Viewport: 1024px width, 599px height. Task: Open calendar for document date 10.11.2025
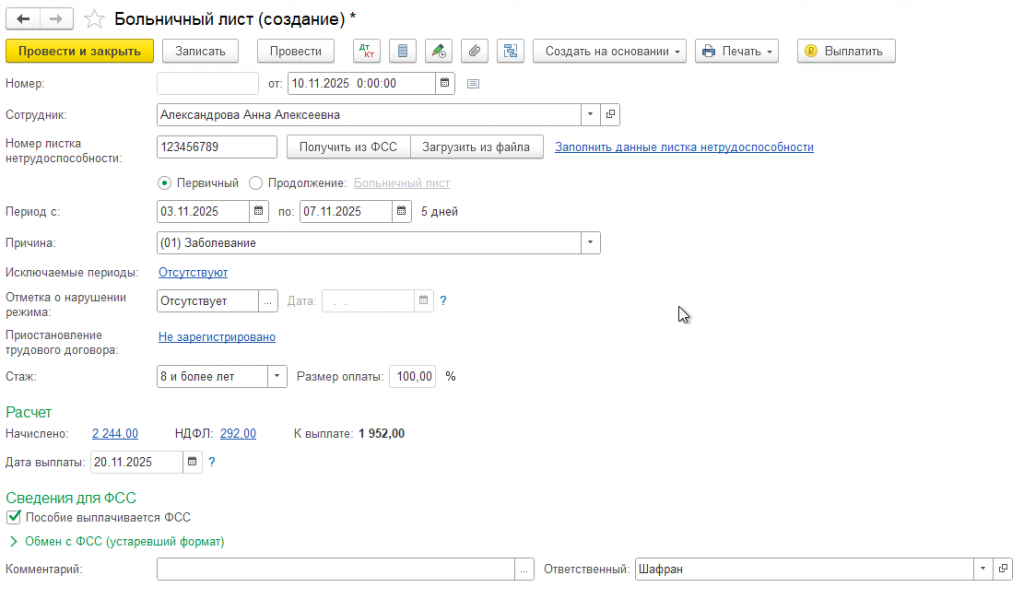(445, 83)
